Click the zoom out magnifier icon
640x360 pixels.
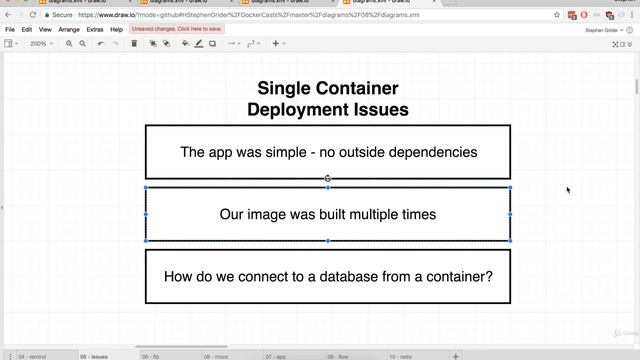point(82,43)
